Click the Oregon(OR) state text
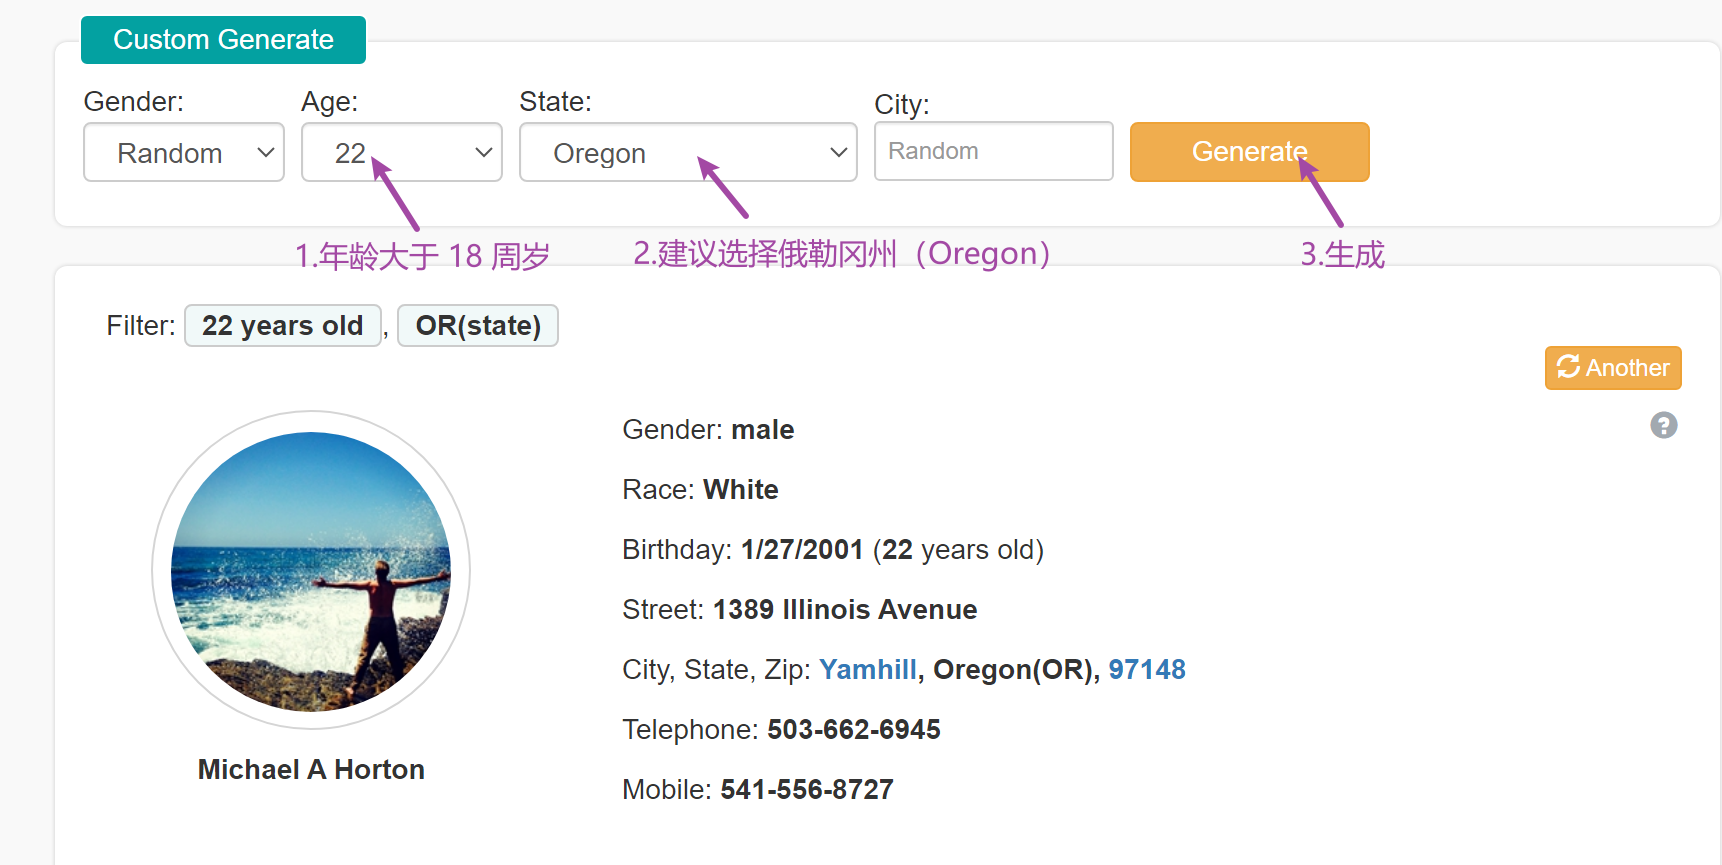 tap(1013, 670)
